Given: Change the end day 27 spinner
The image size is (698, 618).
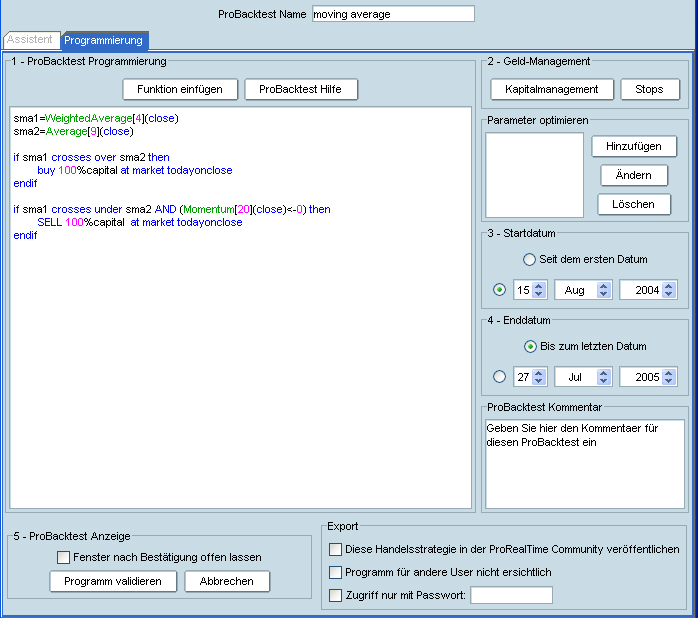Looking at the screenshot, I should point(538,377).
